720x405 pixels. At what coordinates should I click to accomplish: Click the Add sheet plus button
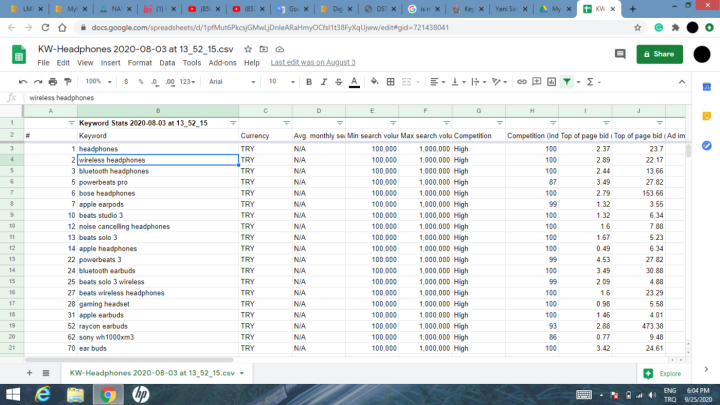[29, 373]
